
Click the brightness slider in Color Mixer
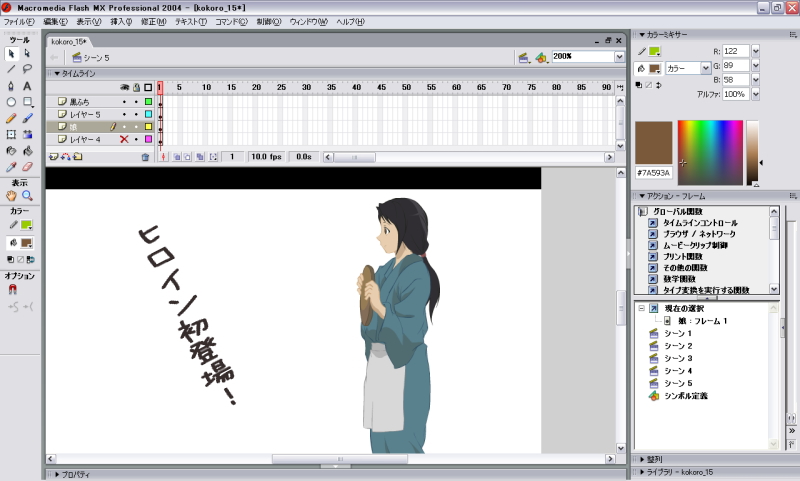753,153
